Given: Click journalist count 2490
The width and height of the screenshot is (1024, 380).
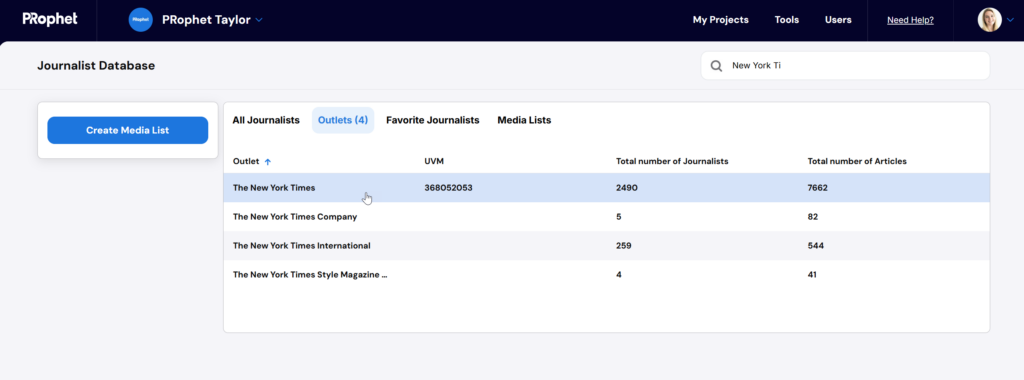Looking at the screenshot, I should [626, 188].
